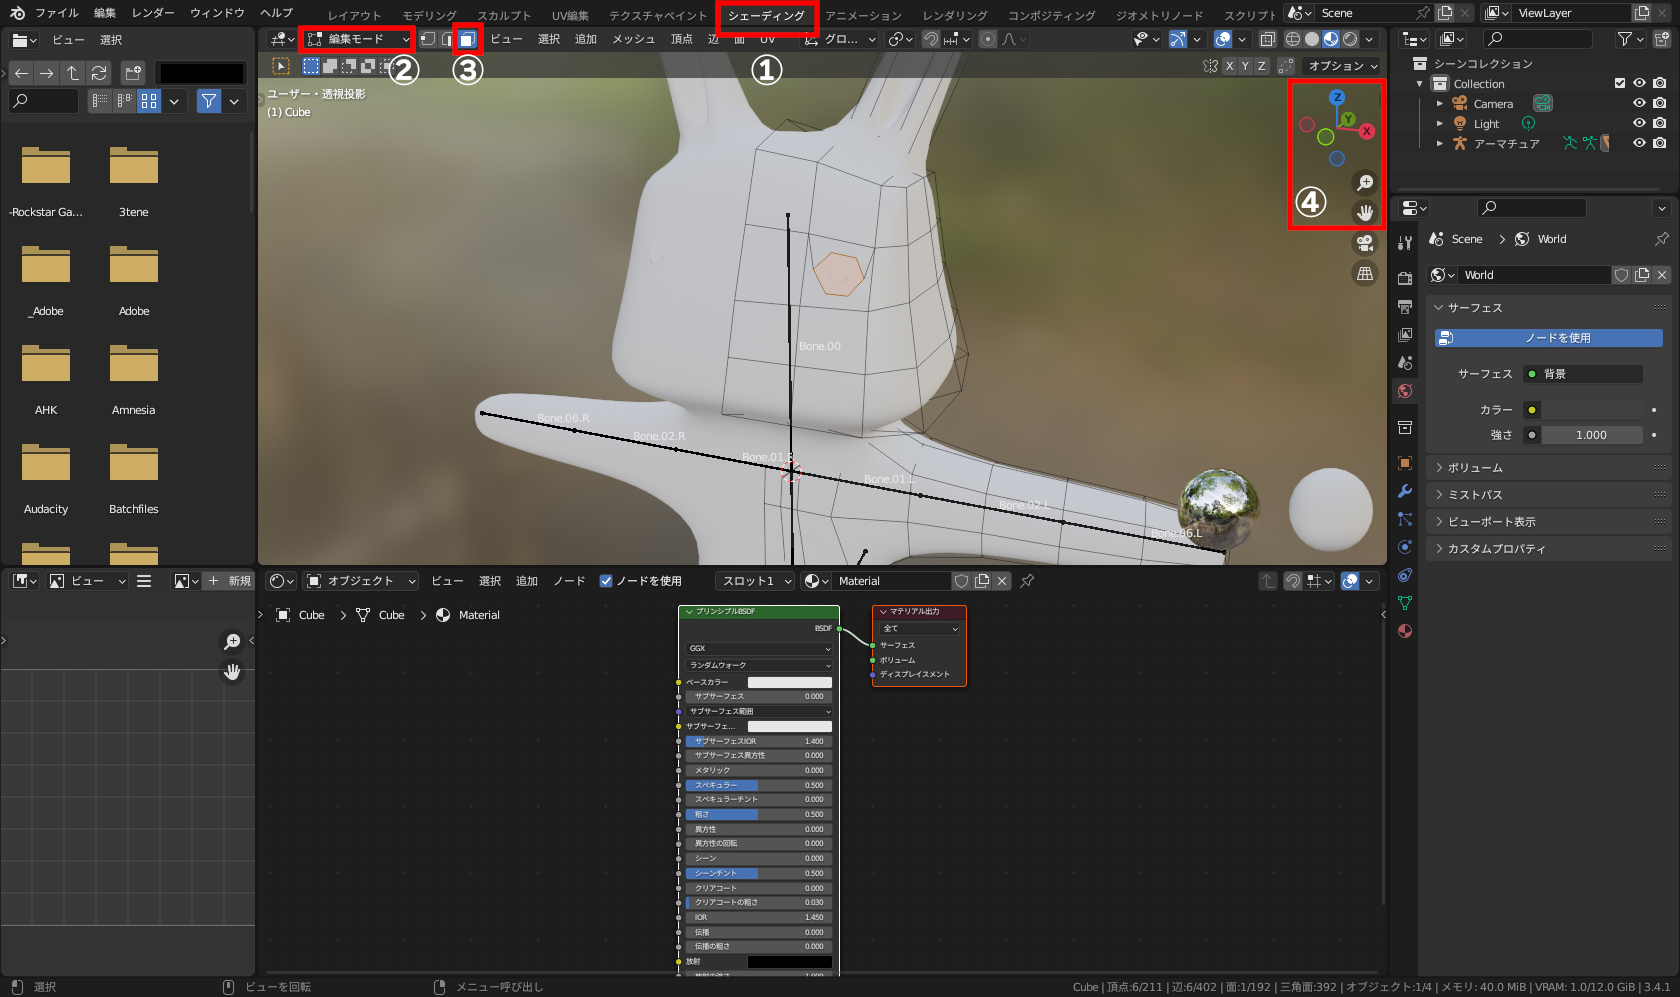The height and width of the screenshot is (997, 1680).
Task: Expand the カスタムプロパティ panel
Action: [1548, 549]
